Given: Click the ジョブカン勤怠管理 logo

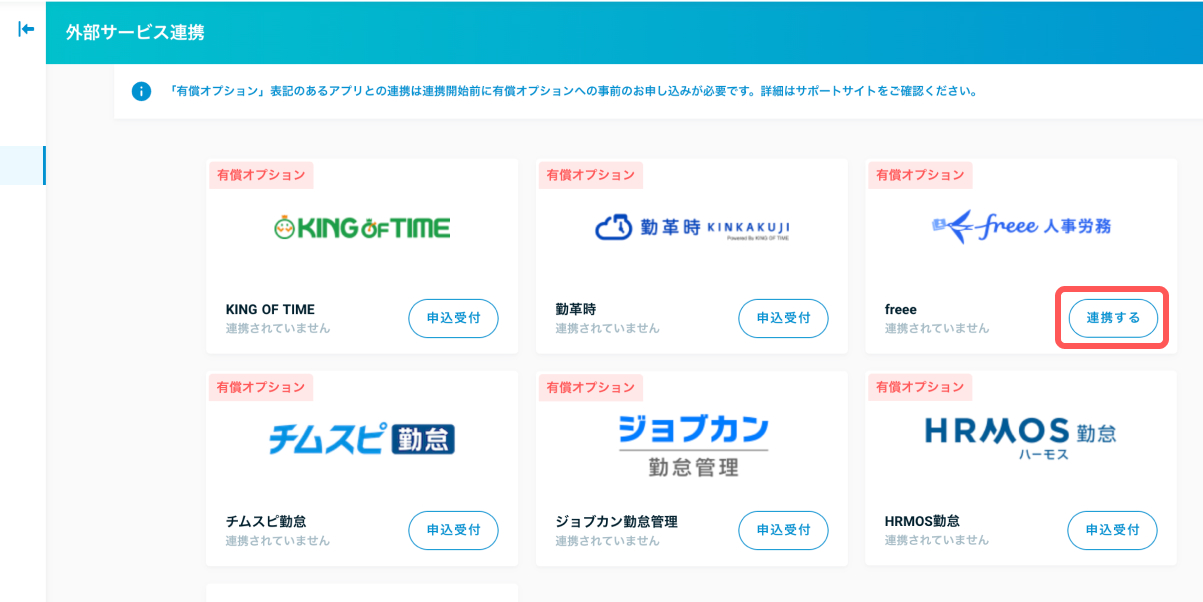Looking at the screenshot, I should coord(692,446).
